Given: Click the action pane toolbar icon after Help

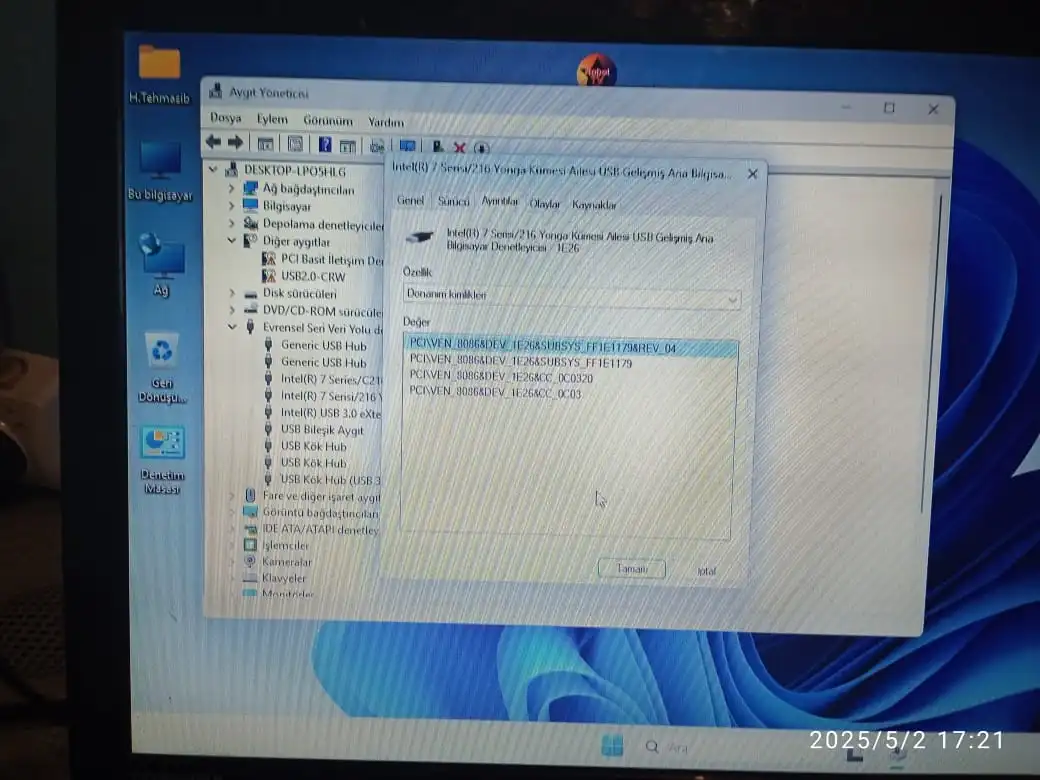Looking at the screenshot, I should (x=348, y=145).
